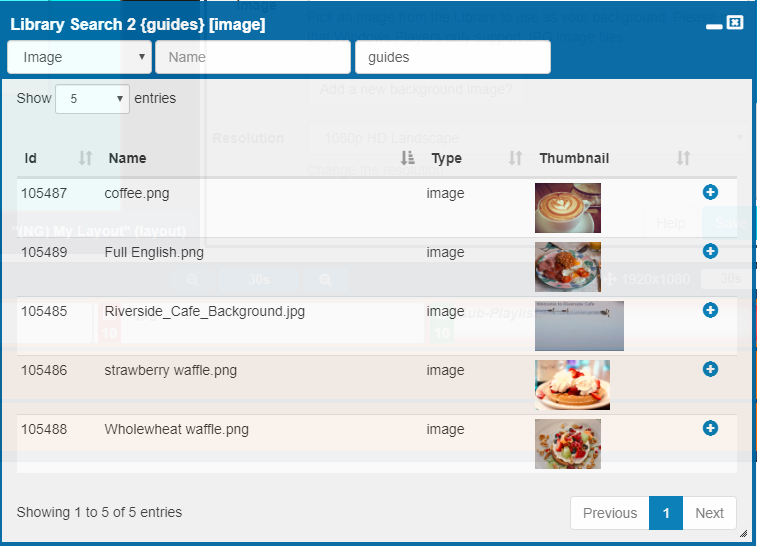
Task: Click the strawberry waffle thumbnail image
Action: click(x=572, y=385)
